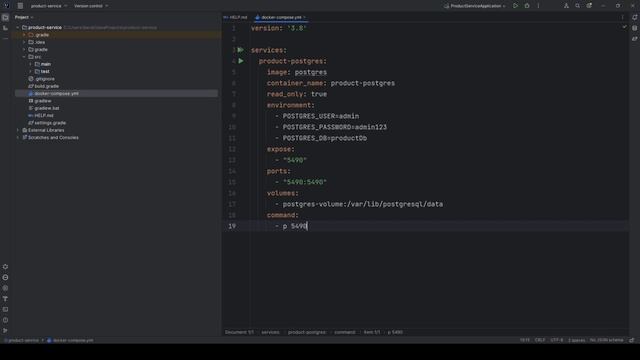Image resolution: width=640 pixels, height=360 pixels.
Task: Click docker-compose.yml in navigation bar
Action: pos(70,340)
